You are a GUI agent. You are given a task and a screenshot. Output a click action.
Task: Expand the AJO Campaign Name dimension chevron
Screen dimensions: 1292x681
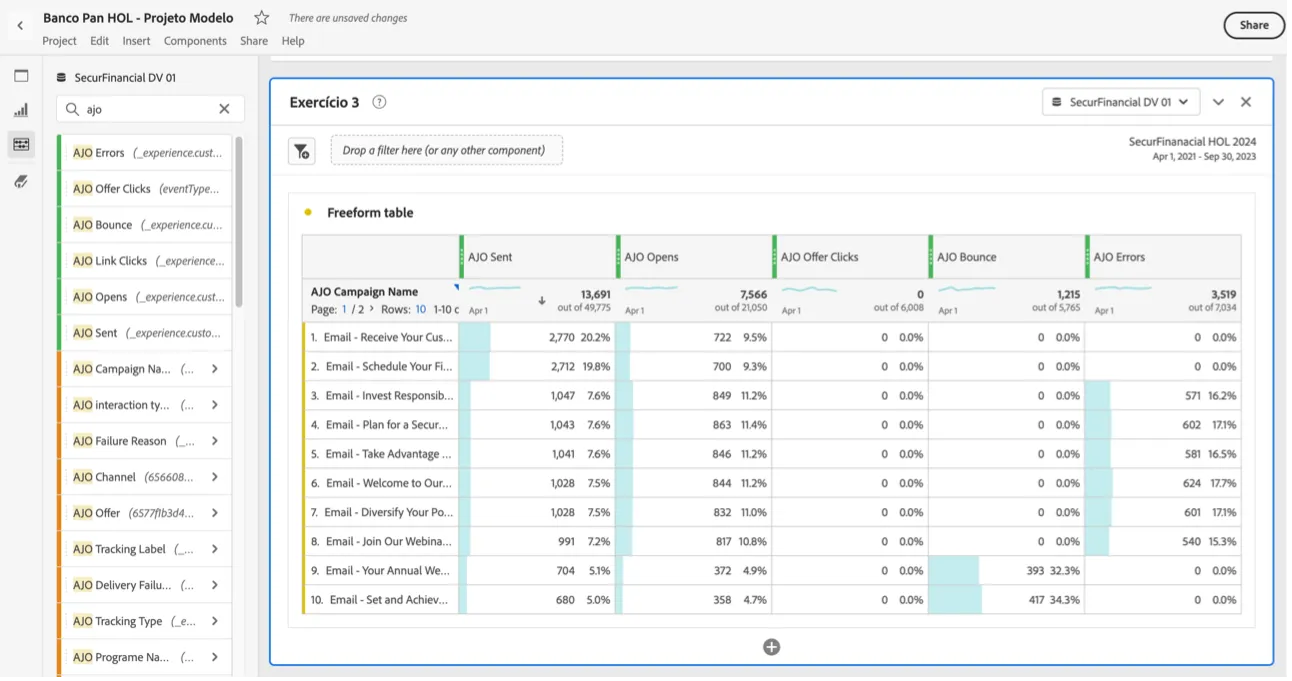[x=215, y=369]
